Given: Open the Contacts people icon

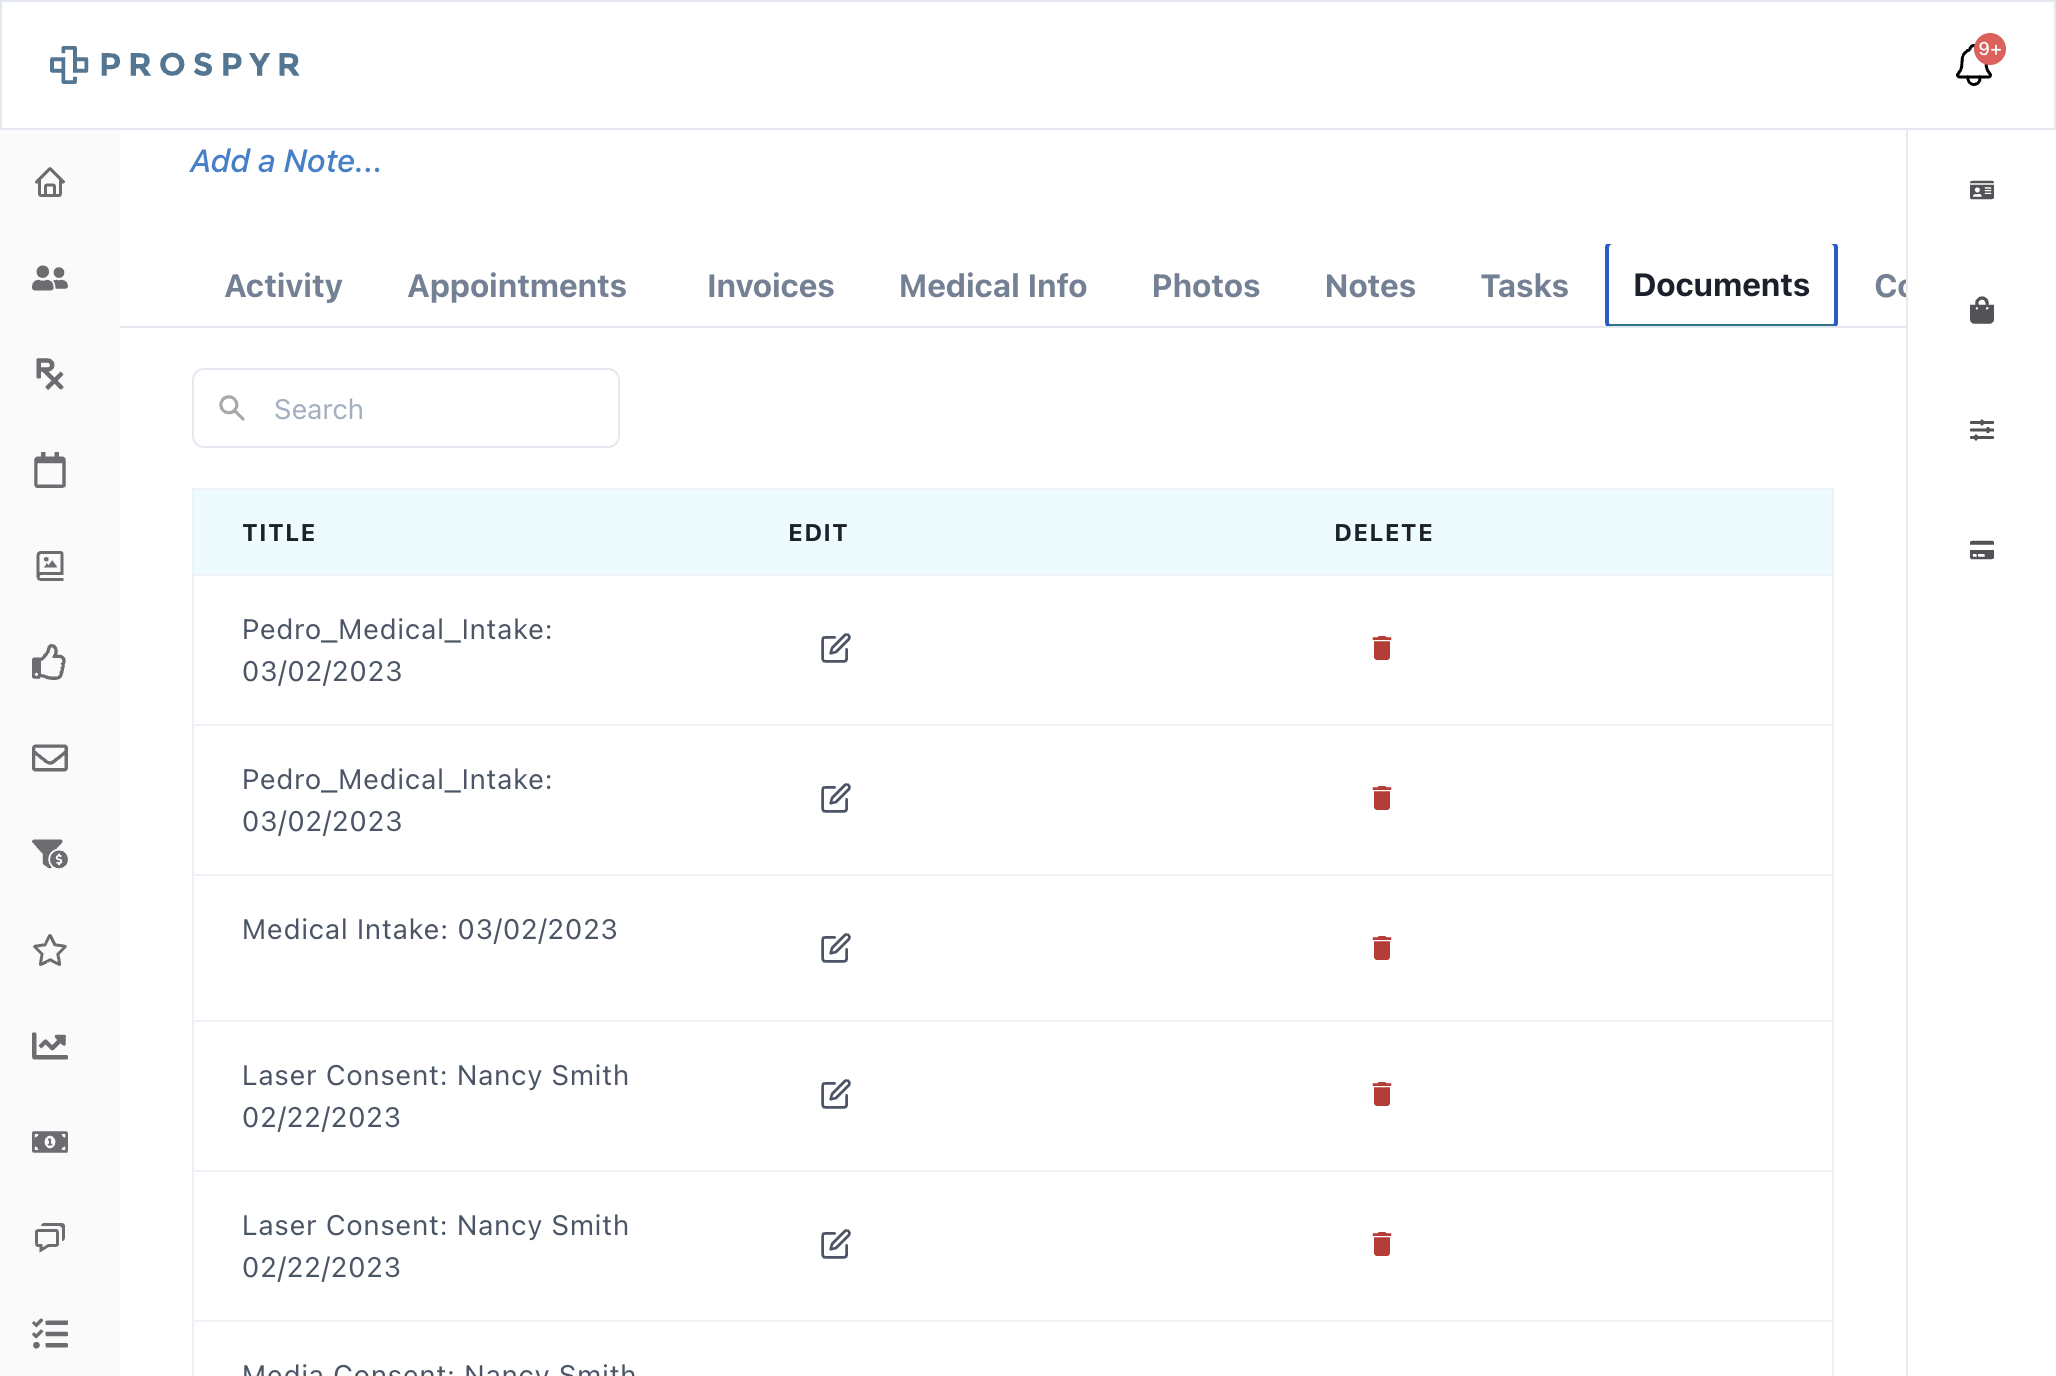Looking at the screenshot, I should coord(50,278).
